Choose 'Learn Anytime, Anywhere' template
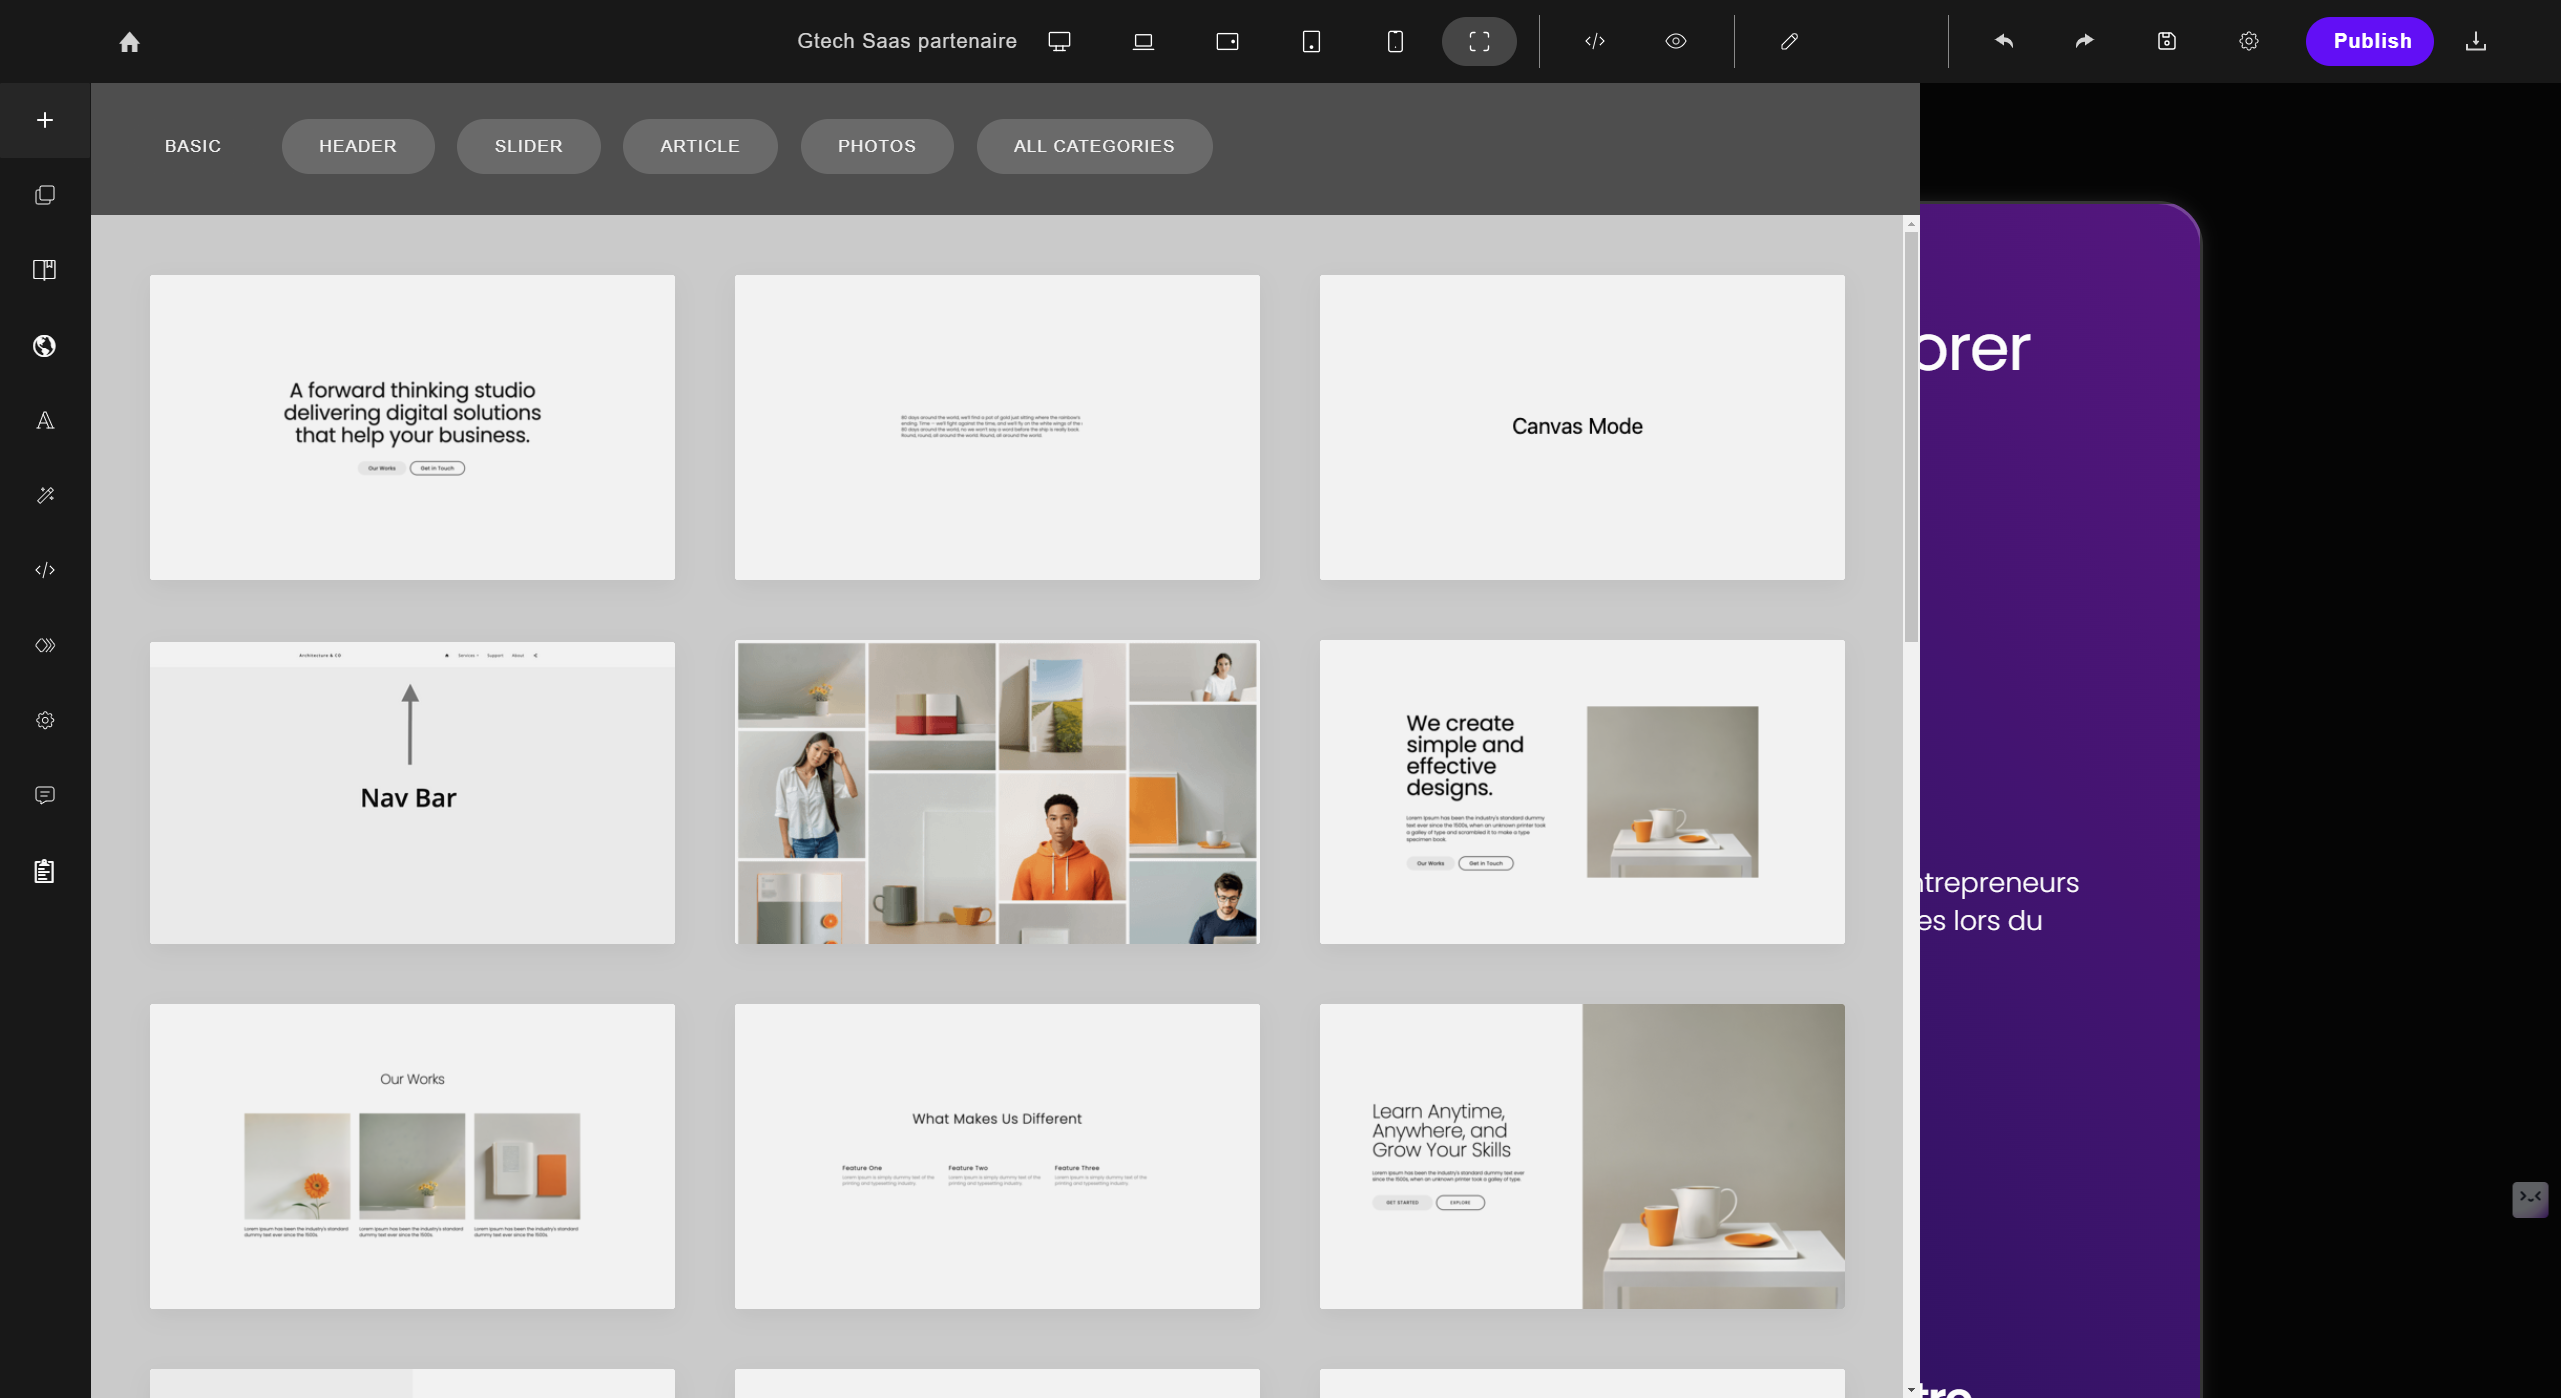 click(x=1582, y=1156)
